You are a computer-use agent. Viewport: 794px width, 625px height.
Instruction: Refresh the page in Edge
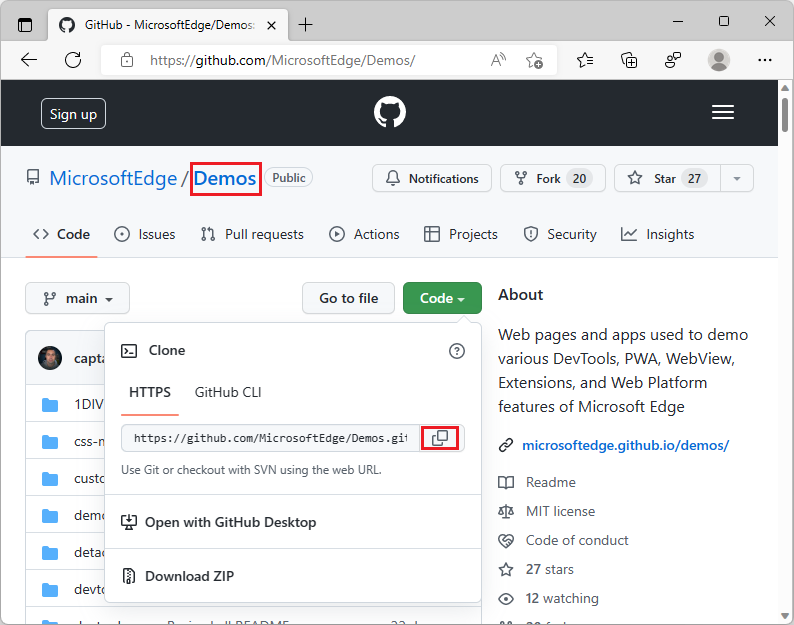tap(73, 60)
